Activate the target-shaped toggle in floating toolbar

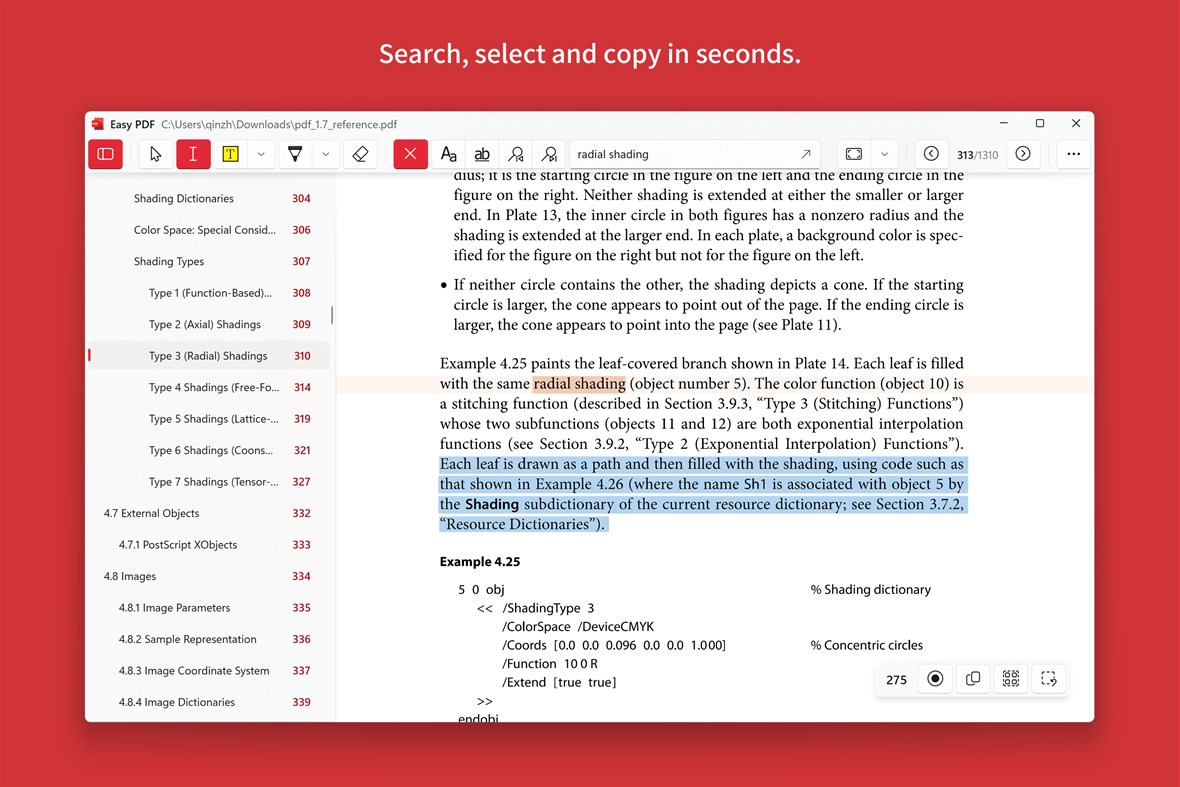point(935,679)
